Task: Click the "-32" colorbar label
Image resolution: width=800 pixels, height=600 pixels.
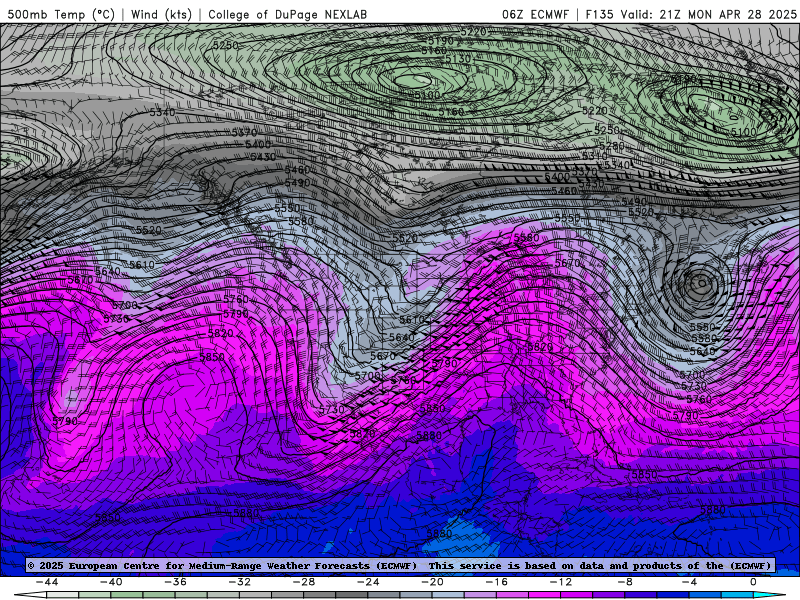Action: coord(240,582)
